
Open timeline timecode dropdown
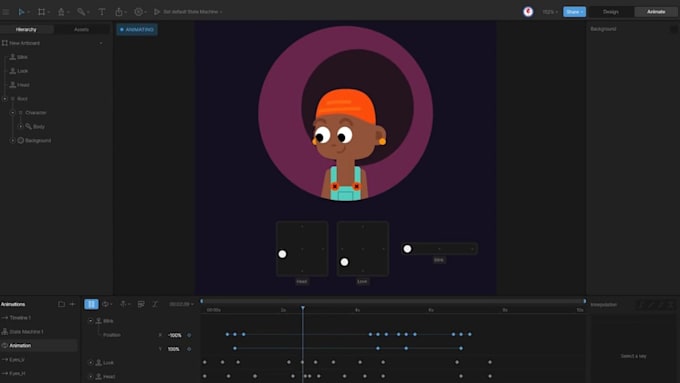[181, 304]
